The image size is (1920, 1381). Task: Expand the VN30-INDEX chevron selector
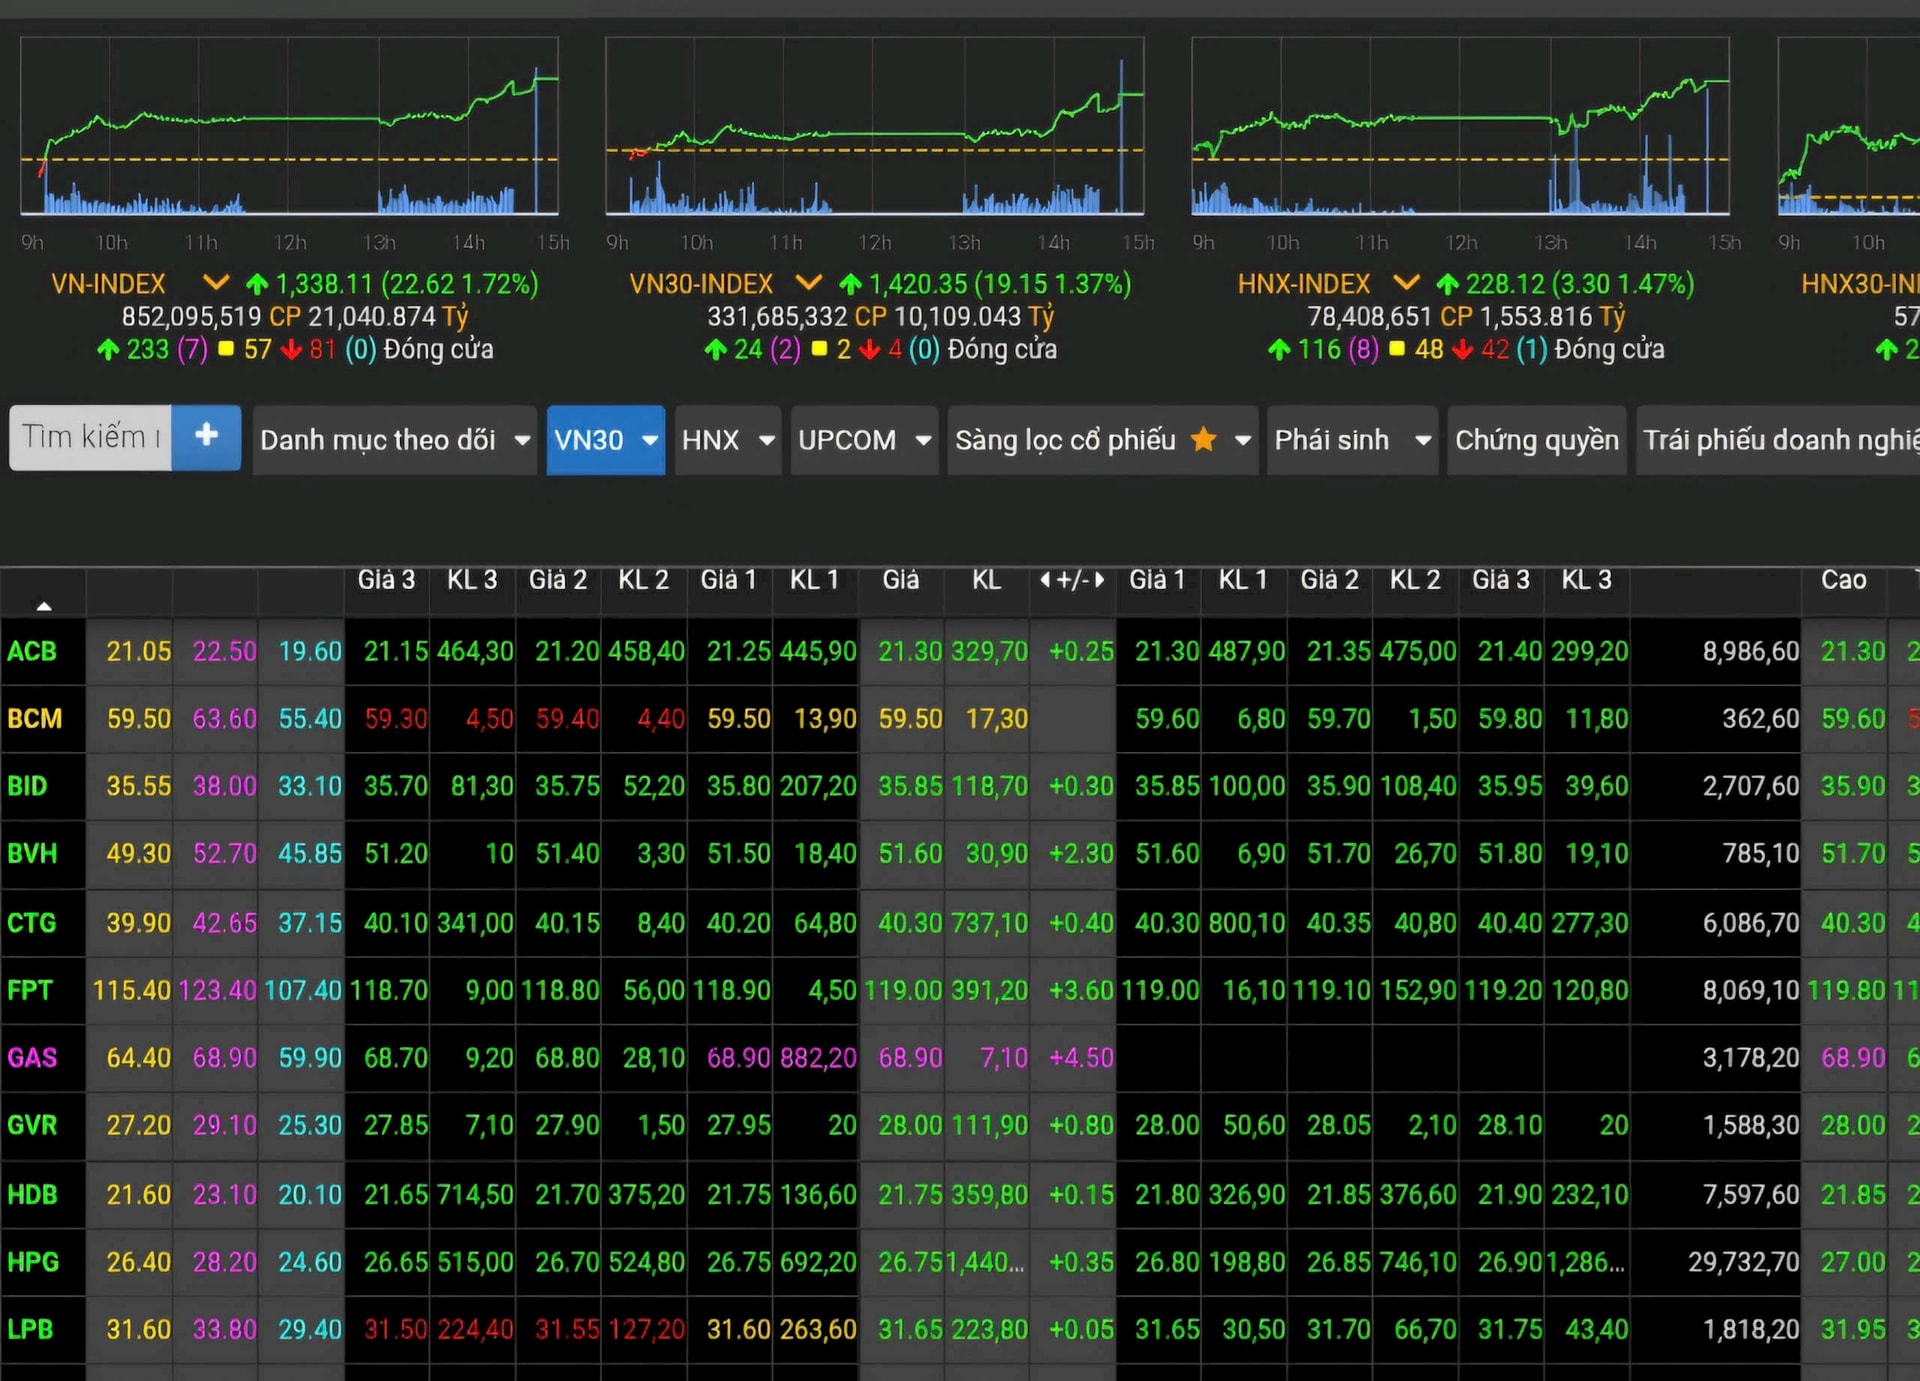pyautogui.click(x=808, y=284)
